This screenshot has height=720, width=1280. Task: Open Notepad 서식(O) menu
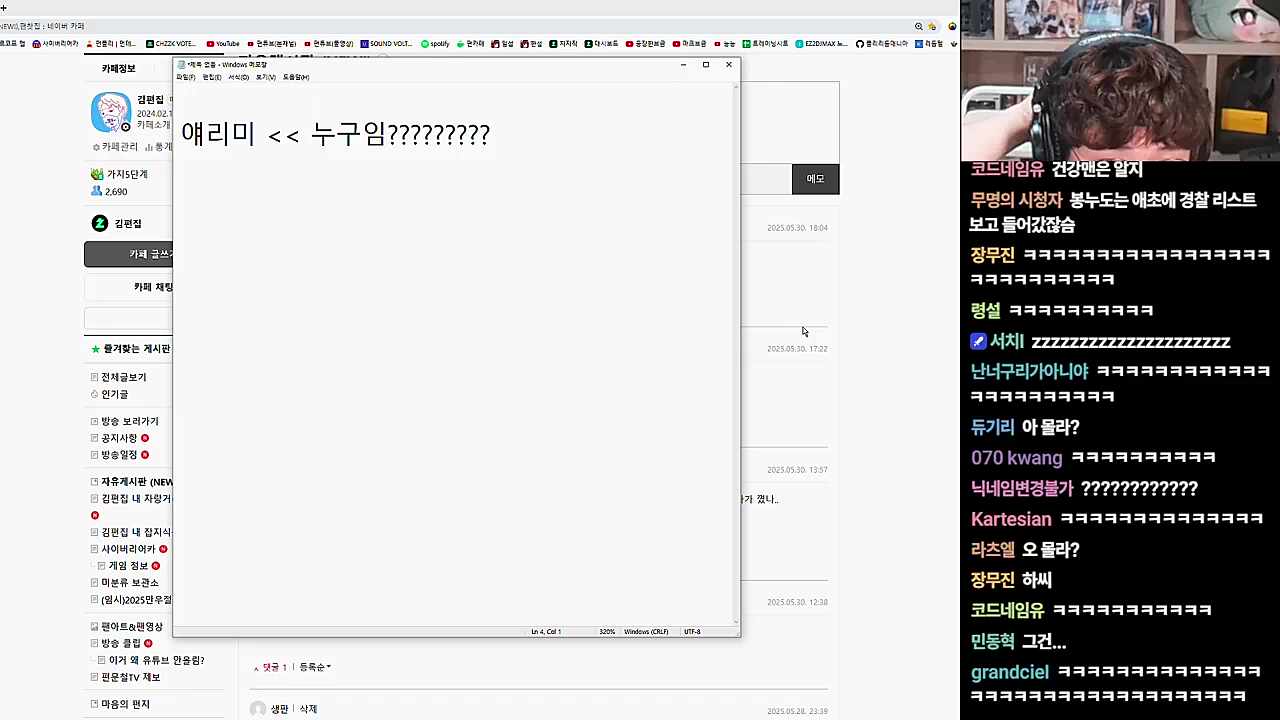(x=238, y=77)
